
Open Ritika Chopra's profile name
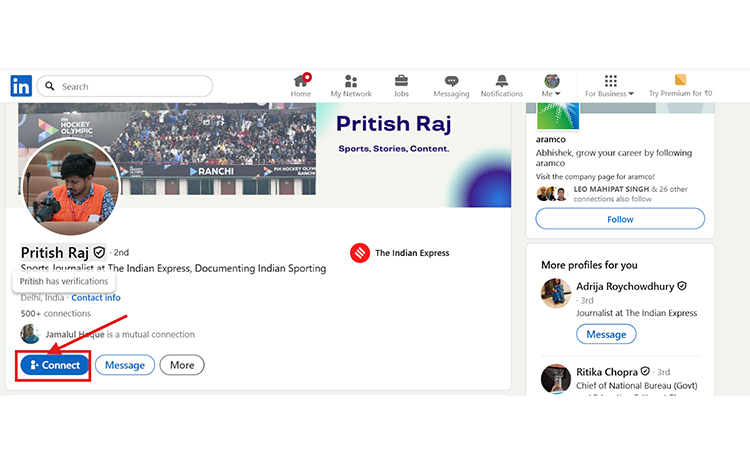(607, 372)
